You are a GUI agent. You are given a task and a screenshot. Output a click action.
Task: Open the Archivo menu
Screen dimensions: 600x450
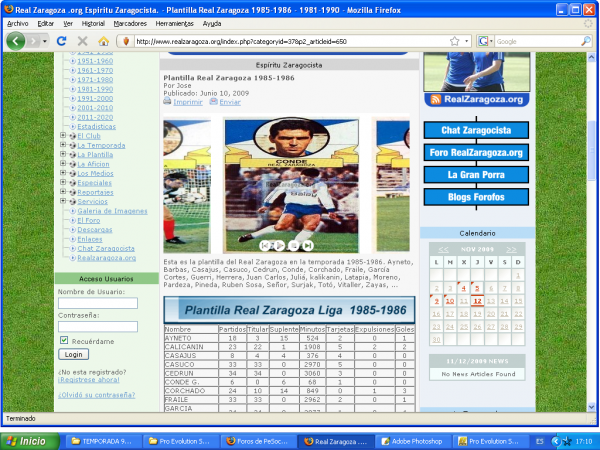18,24
